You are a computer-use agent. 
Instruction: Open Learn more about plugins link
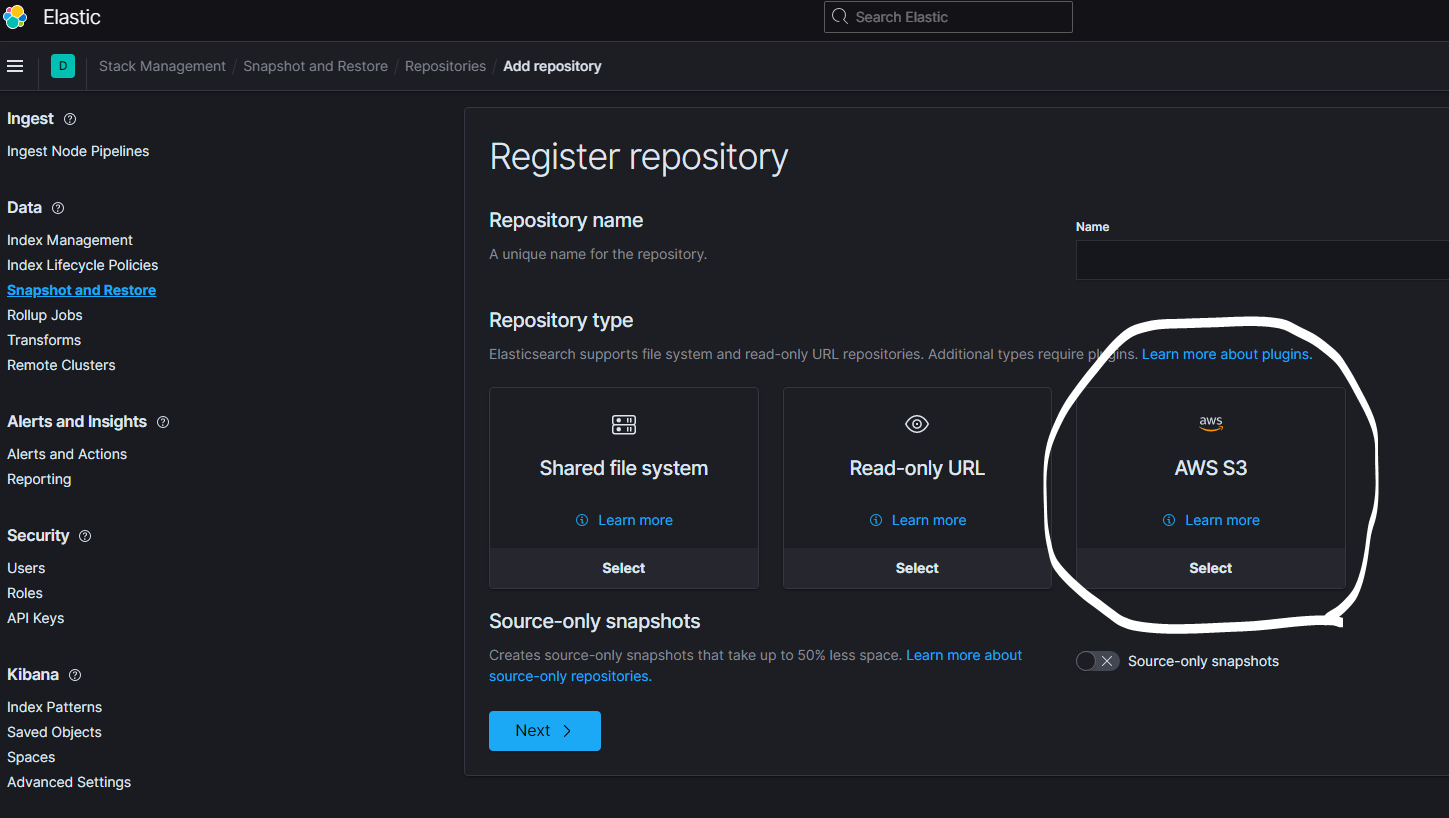[1227, 354]
